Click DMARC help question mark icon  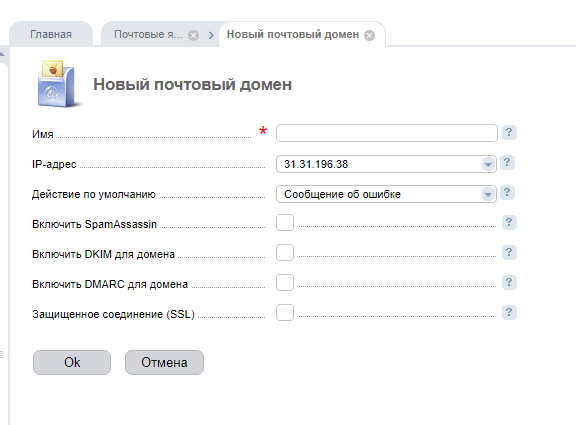(x=509, y=282)
